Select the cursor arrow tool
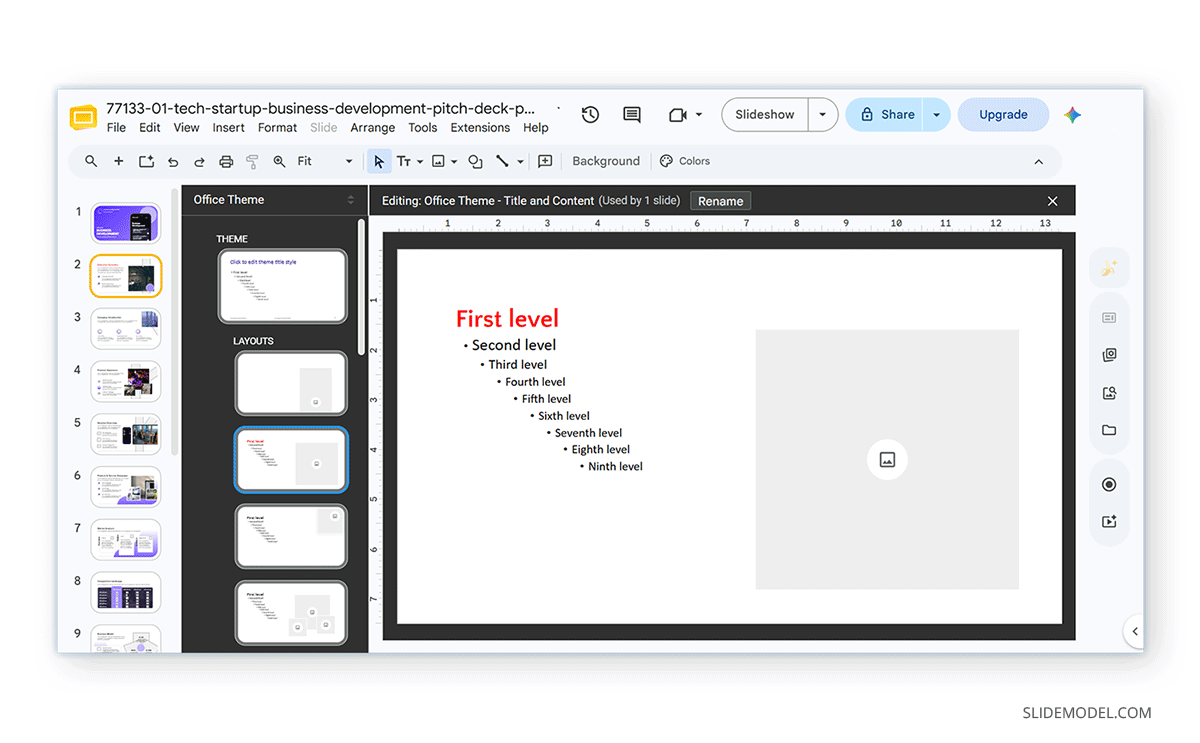The height and width of the screenshot is (743, 1200). [x=379, y=161]
